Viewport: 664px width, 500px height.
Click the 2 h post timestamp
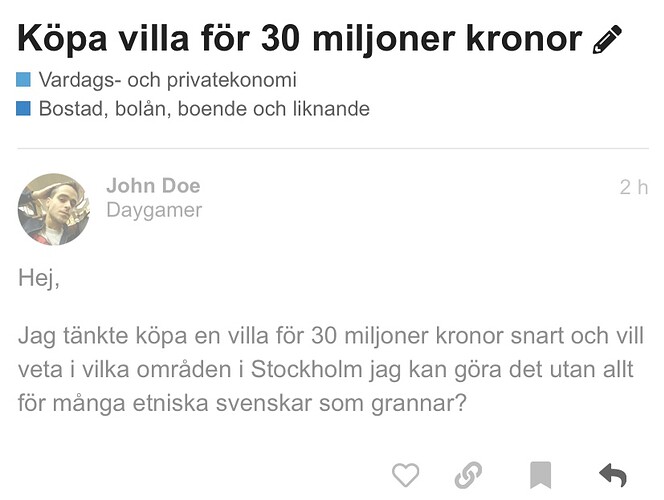point(633,187)
